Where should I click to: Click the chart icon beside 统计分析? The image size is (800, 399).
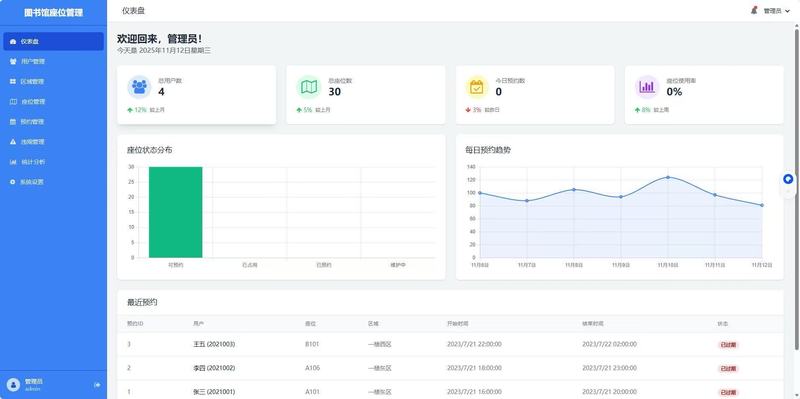(x=13, y=162)
